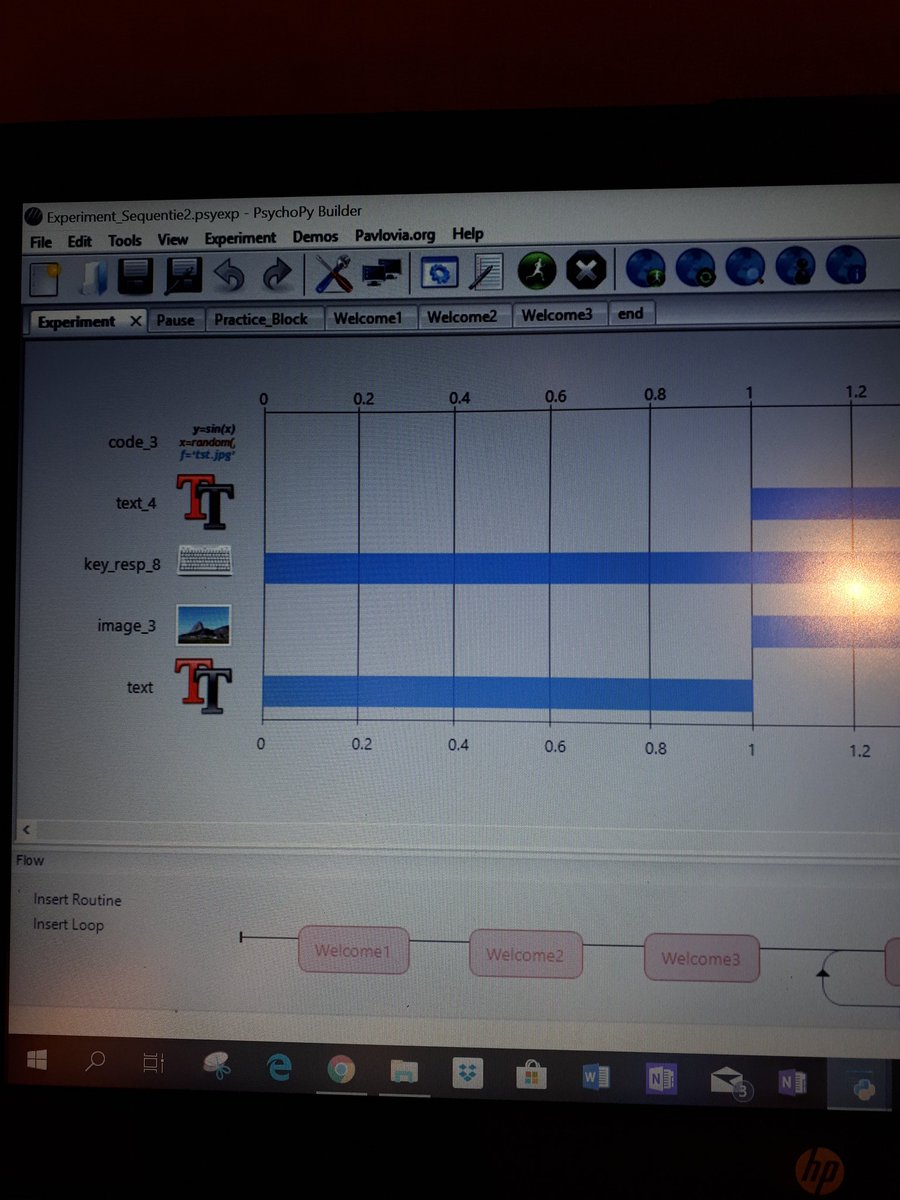Open Pavlovia user login icon
Screen dimensions: 900x1200
pos(795,267)
